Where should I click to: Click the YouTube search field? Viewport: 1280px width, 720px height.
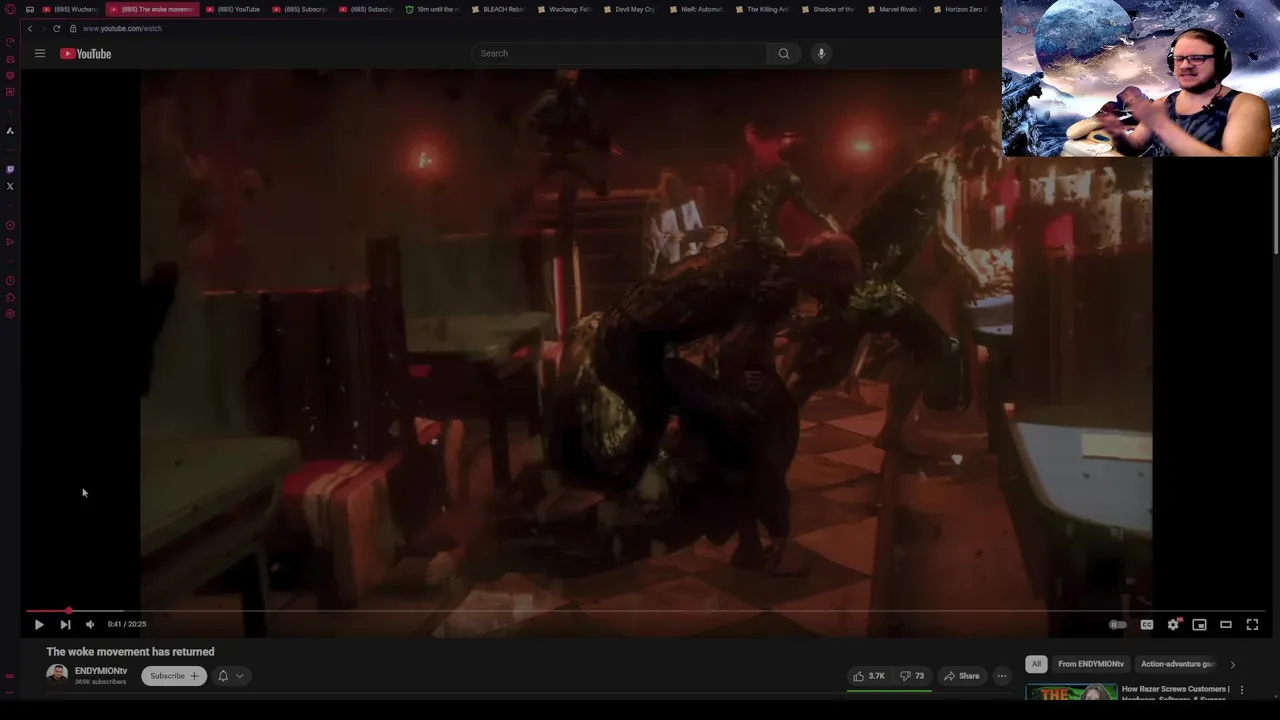620,53
